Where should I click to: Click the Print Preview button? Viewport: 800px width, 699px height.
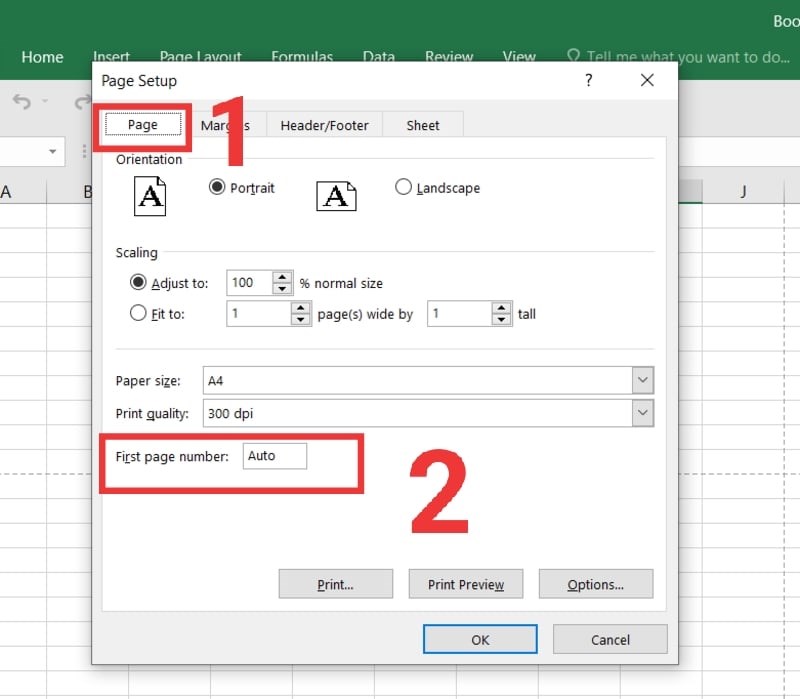[466, 584]
